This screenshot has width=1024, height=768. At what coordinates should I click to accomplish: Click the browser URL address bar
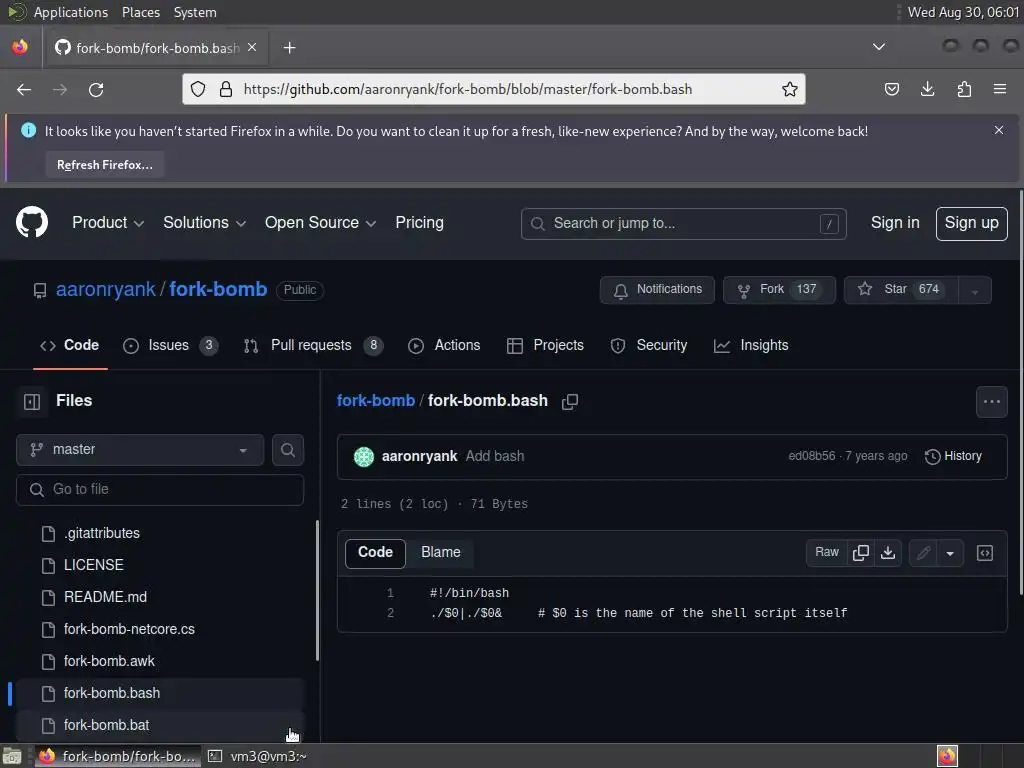coord(493,89)
